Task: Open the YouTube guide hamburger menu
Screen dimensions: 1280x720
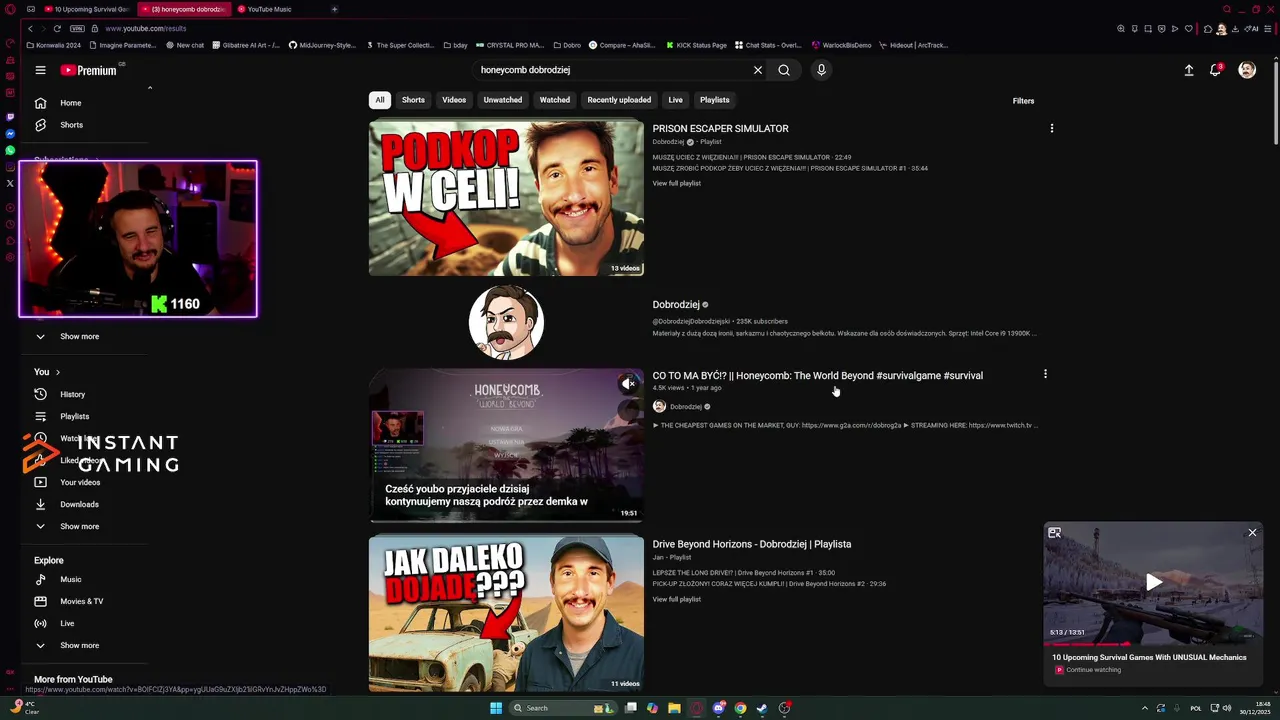Action: click(x=40, y=70)
